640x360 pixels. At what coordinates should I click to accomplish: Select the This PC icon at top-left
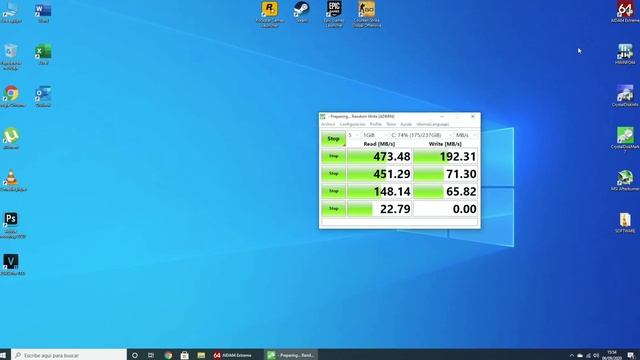[11, 13]
